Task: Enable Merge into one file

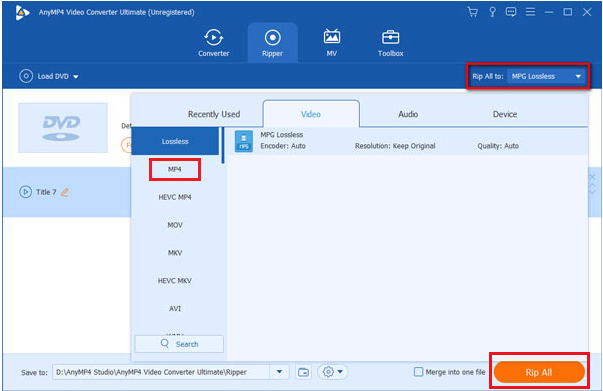Action: [418, 372]
